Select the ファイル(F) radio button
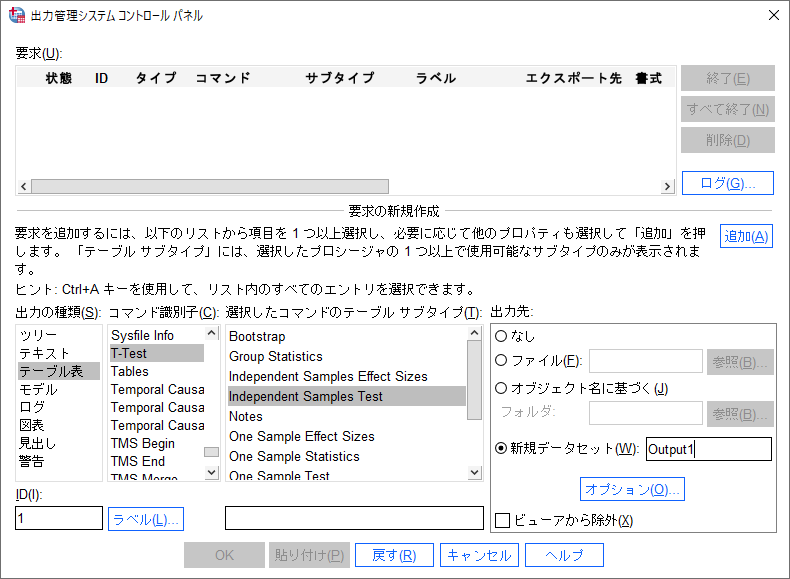This screenshot has height=579, width=790. [501, 360]
